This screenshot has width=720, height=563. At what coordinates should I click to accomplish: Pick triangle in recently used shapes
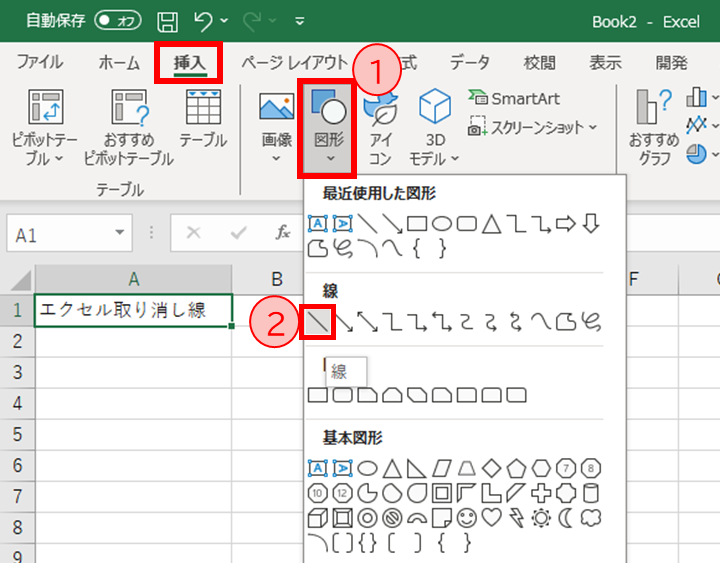tap(491, 224)
